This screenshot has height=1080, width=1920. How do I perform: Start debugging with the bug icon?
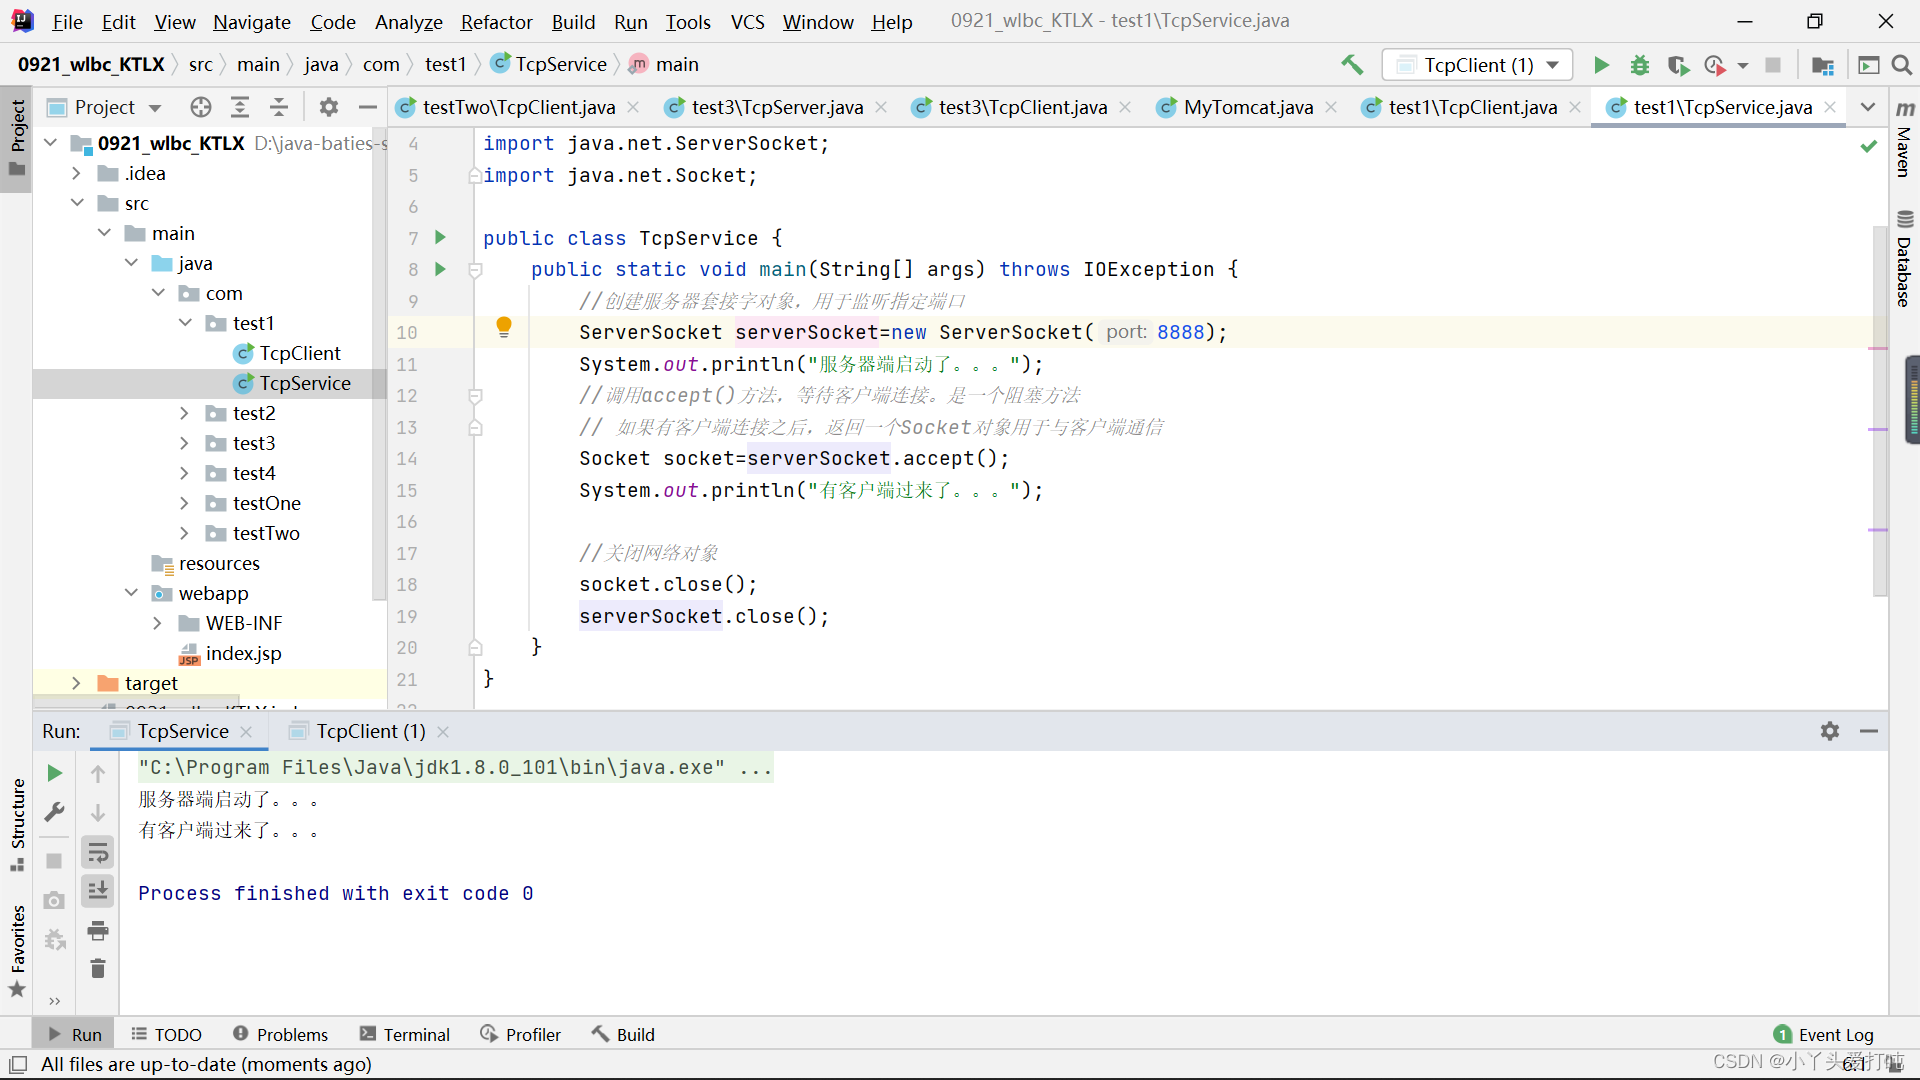click(x=1640, y=65)
